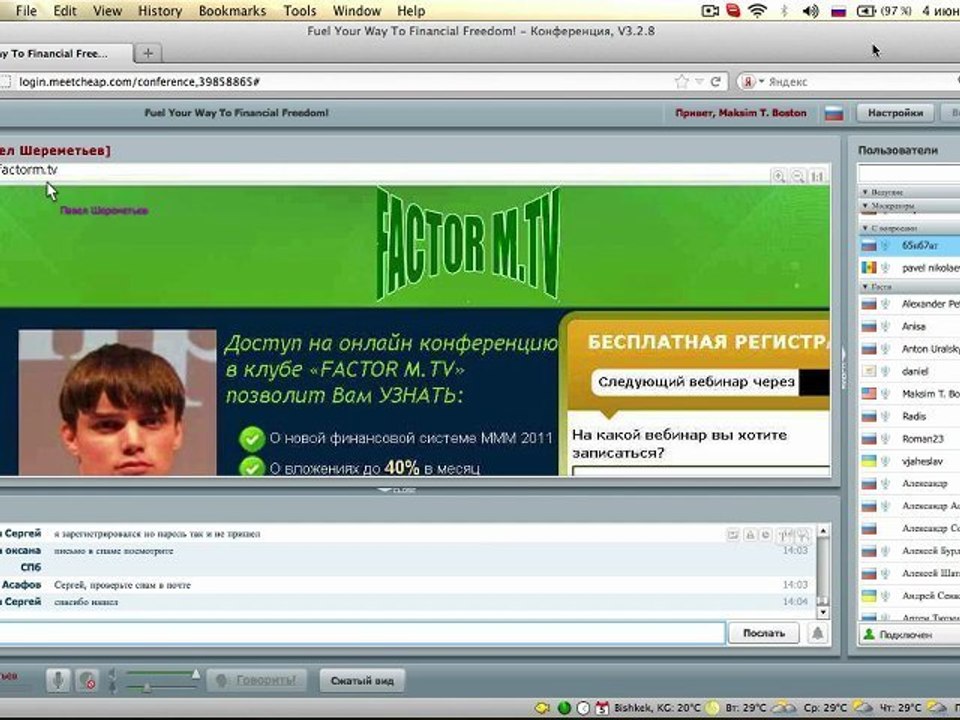This screenshot has height=720, width=960.
Task: Open the Wi-Fi menu bar icon
Action: point(758,10)
